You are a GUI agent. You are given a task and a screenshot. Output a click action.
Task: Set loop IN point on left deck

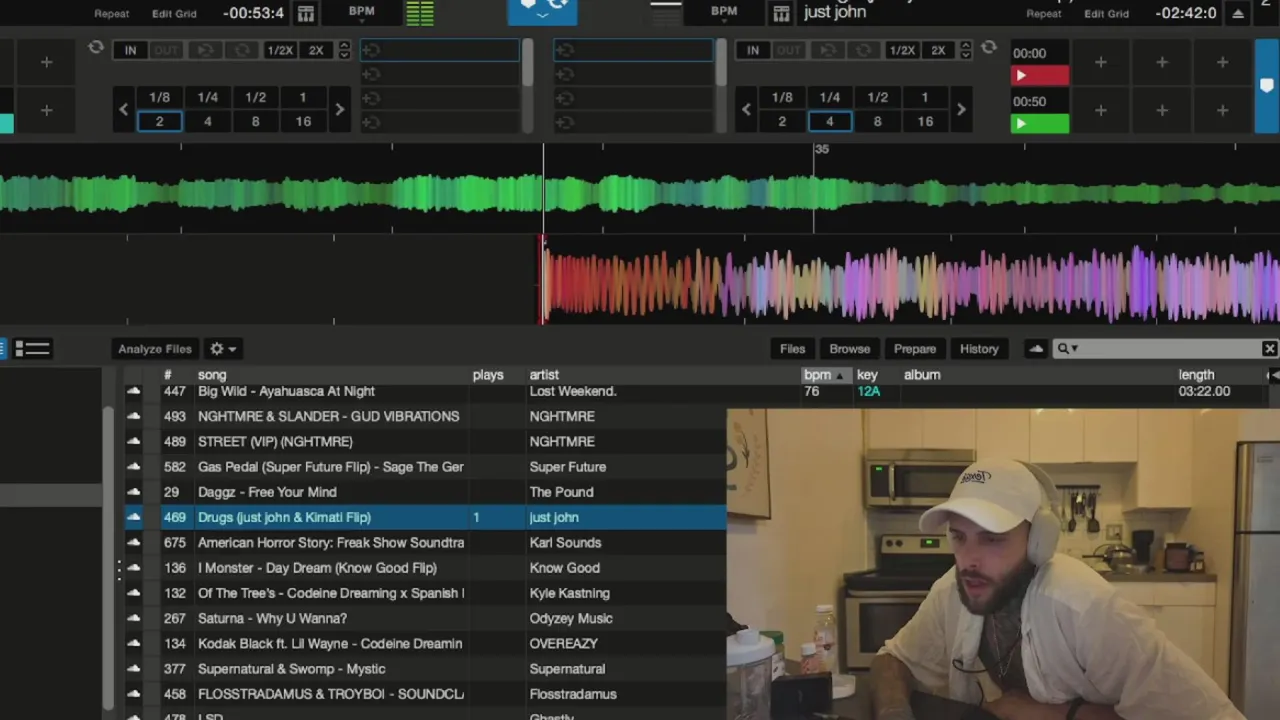(x=130, y=50)
